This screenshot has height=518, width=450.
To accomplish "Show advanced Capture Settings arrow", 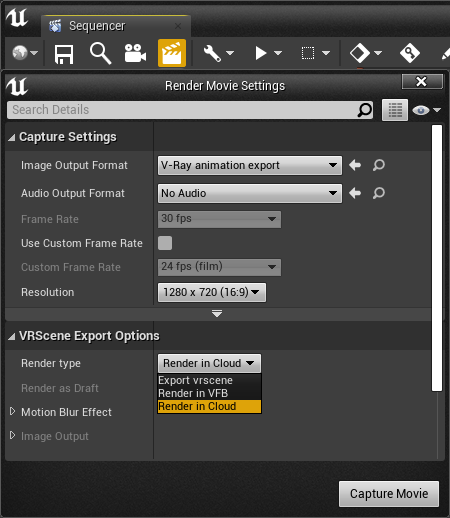I will (217, 314).
